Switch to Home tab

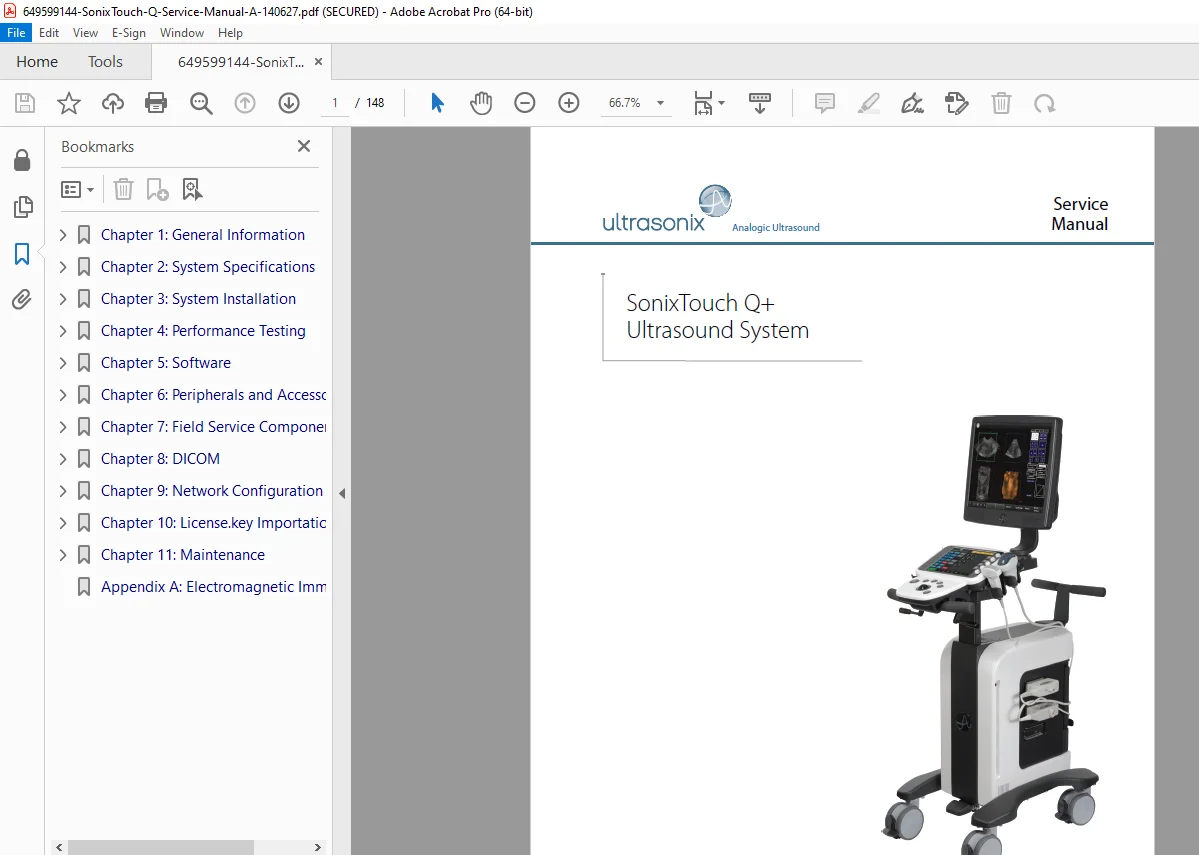37,62
